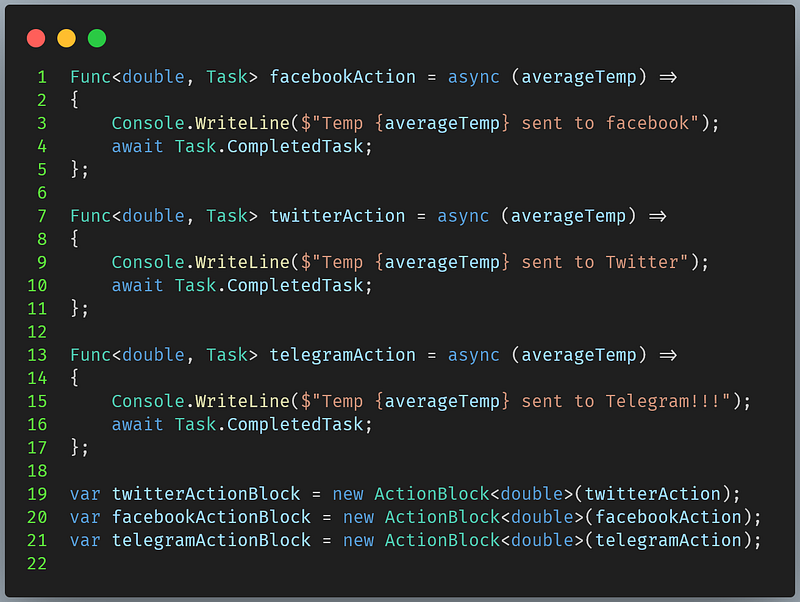The image size is (800, 602).
Task: Click the 'sent to Telegram!!!' string text
Action: (x=621, y=402)
